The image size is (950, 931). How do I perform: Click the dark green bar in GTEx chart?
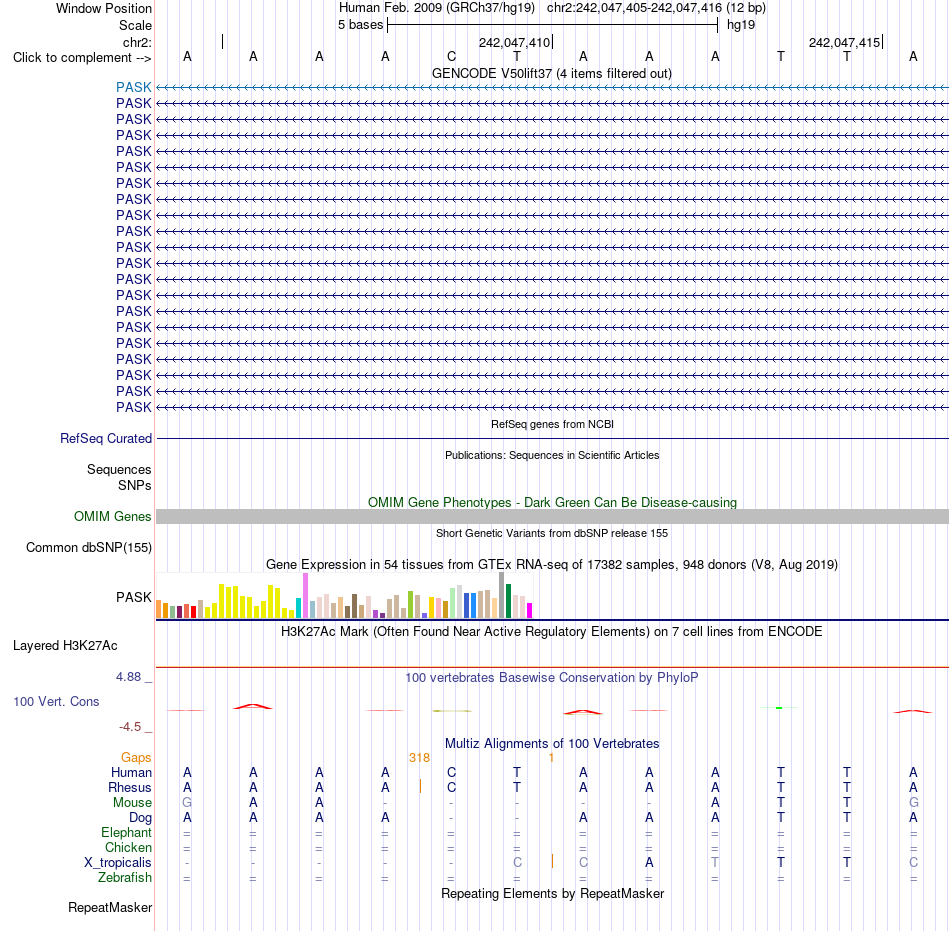pyautogui.click(x=508, y=601)
